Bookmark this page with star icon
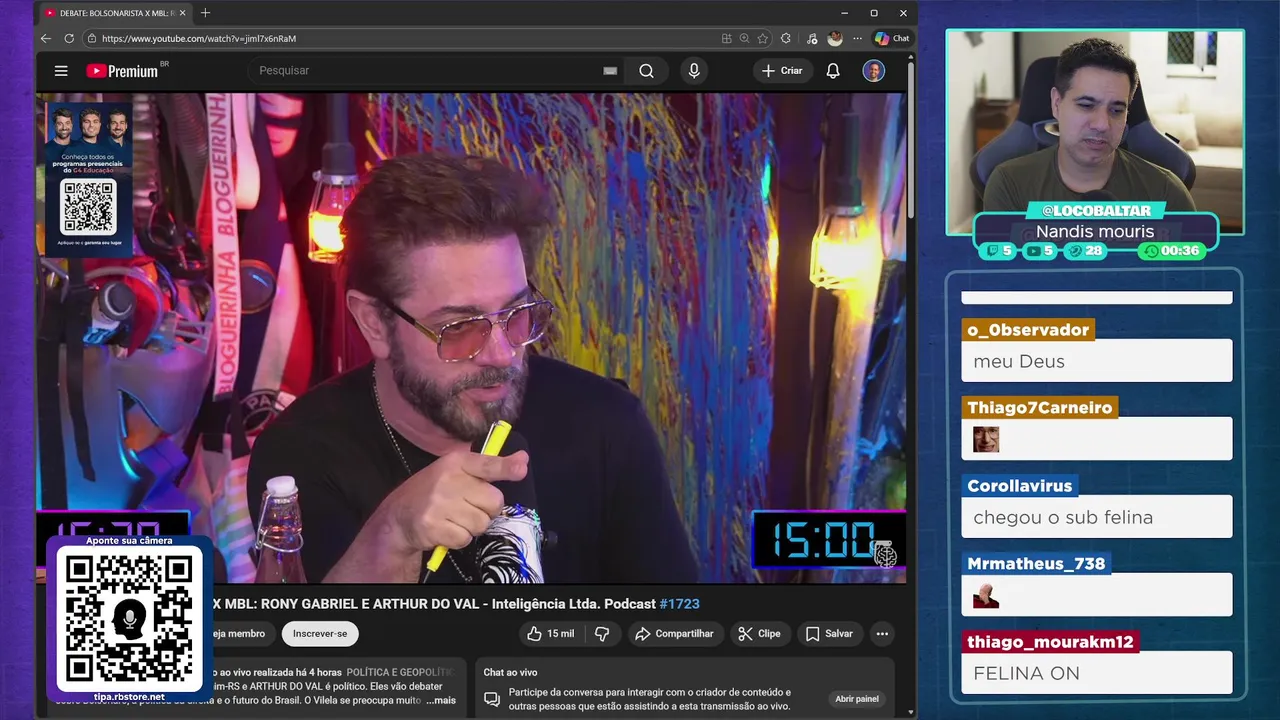 [x=763, y=38]
